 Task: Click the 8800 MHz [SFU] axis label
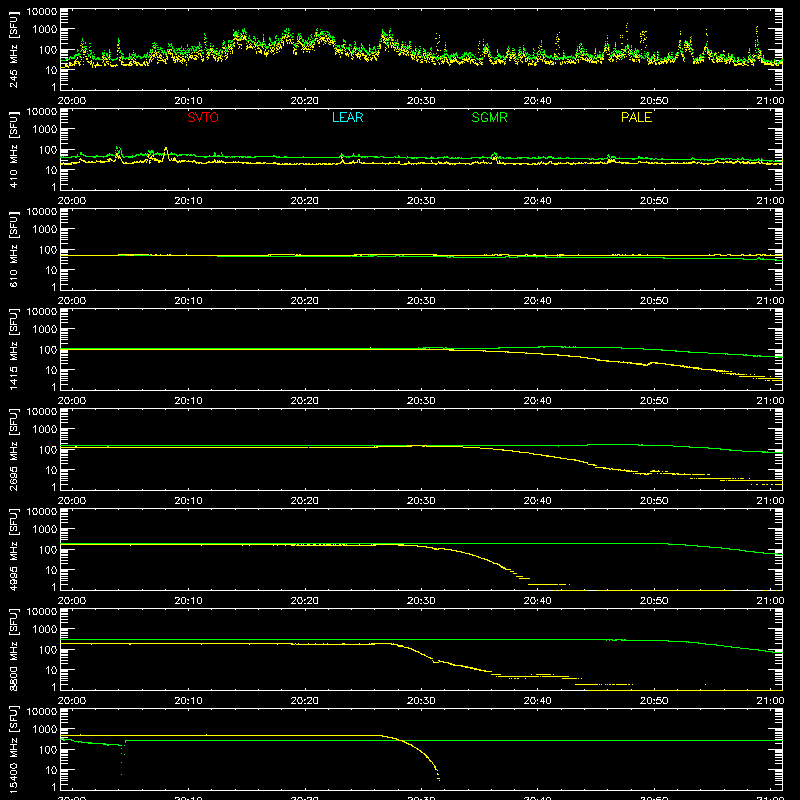14,651
